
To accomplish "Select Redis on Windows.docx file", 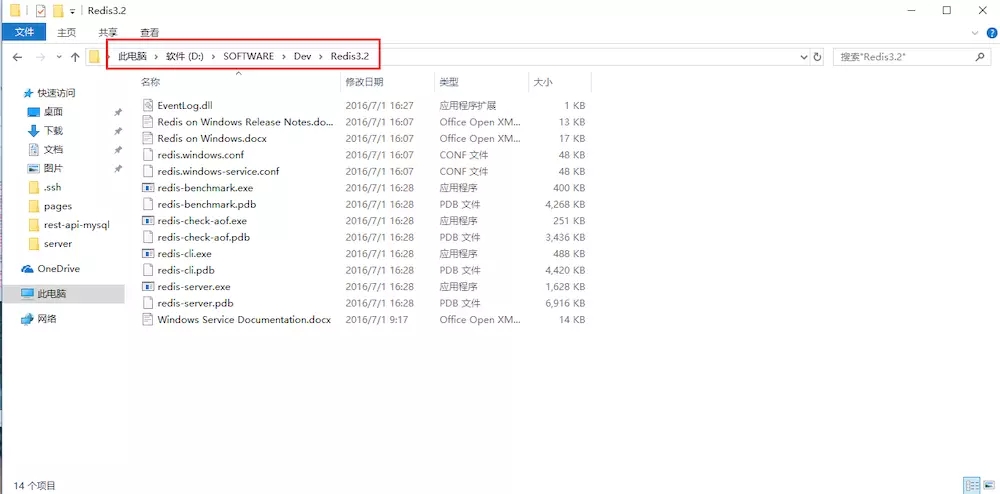I will 212,138.
